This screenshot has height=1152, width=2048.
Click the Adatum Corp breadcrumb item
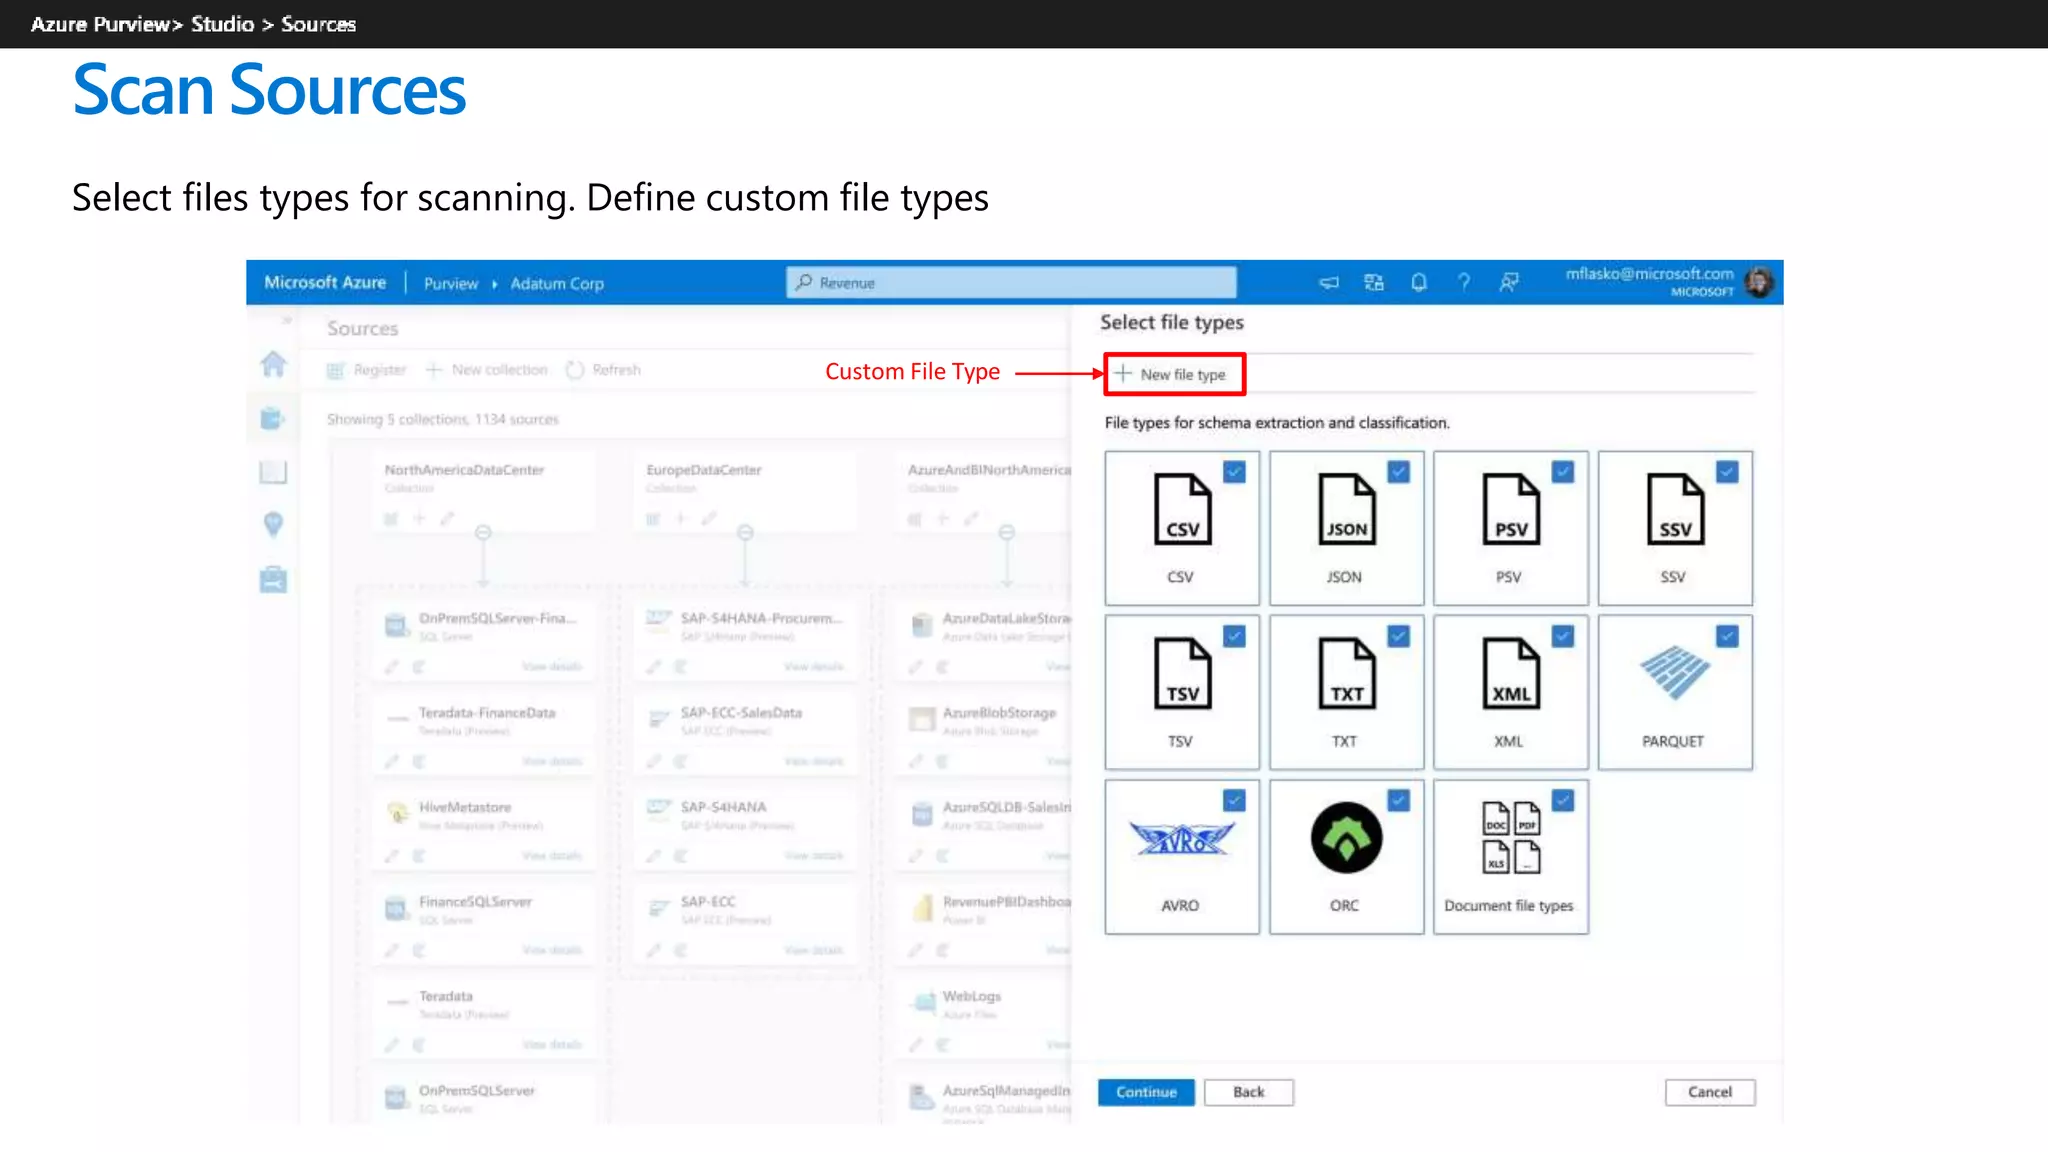(557, 284)
